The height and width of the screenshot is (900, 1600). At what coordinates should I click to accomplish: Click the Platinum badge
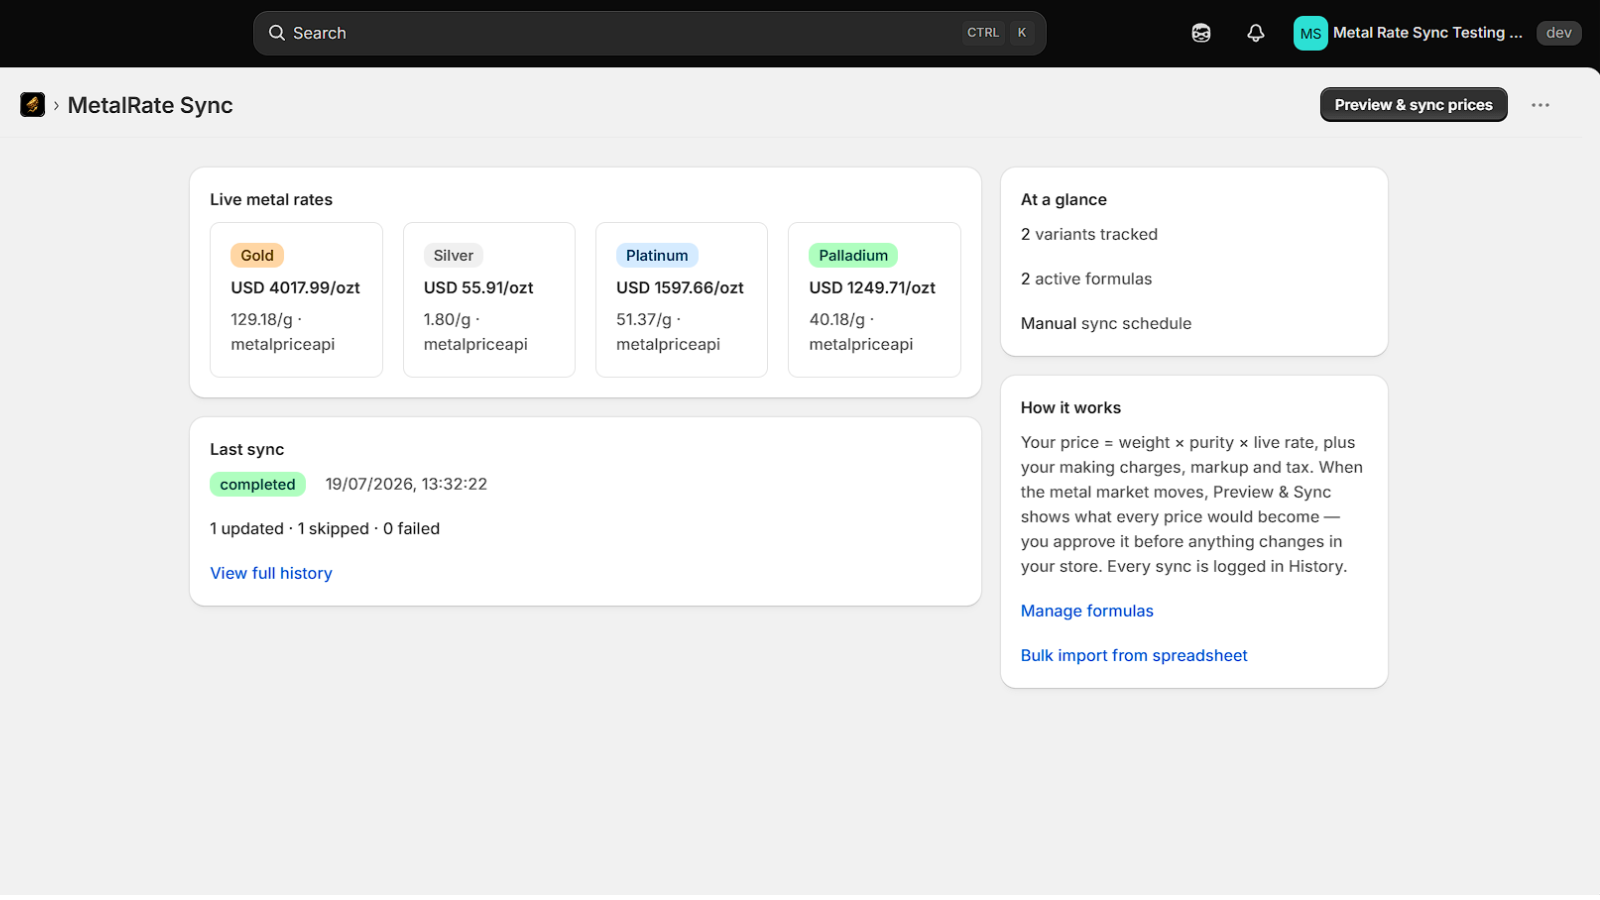click(x=657, y=255)
